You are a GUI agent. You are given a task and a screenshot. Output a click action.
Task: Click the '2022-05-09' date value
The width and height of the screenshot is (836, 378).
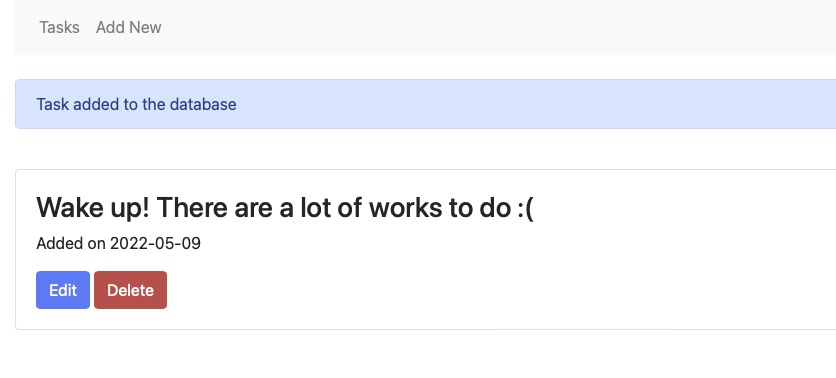click(x=155, y=244)
